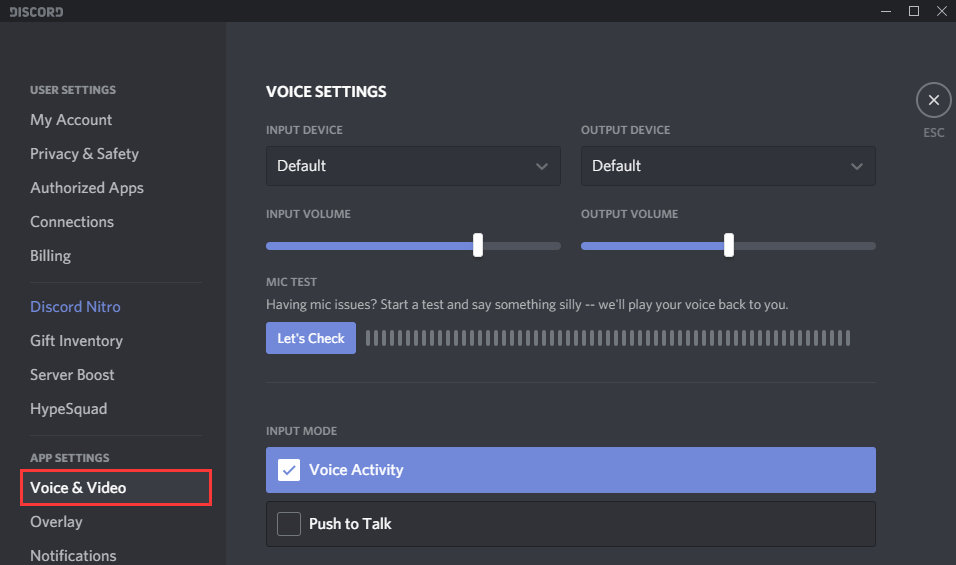
Task: Enable the Push to Talk checkbox
Action: tap(289, 524)
